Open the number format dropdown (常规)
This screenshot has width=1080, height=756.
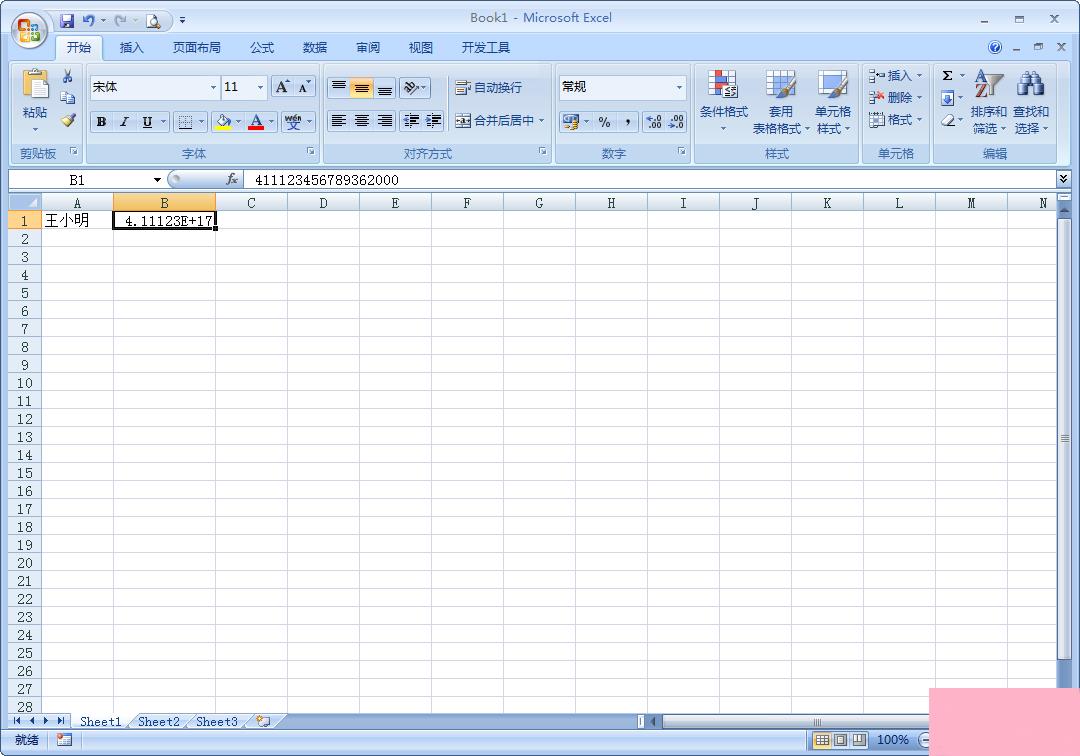679,87
